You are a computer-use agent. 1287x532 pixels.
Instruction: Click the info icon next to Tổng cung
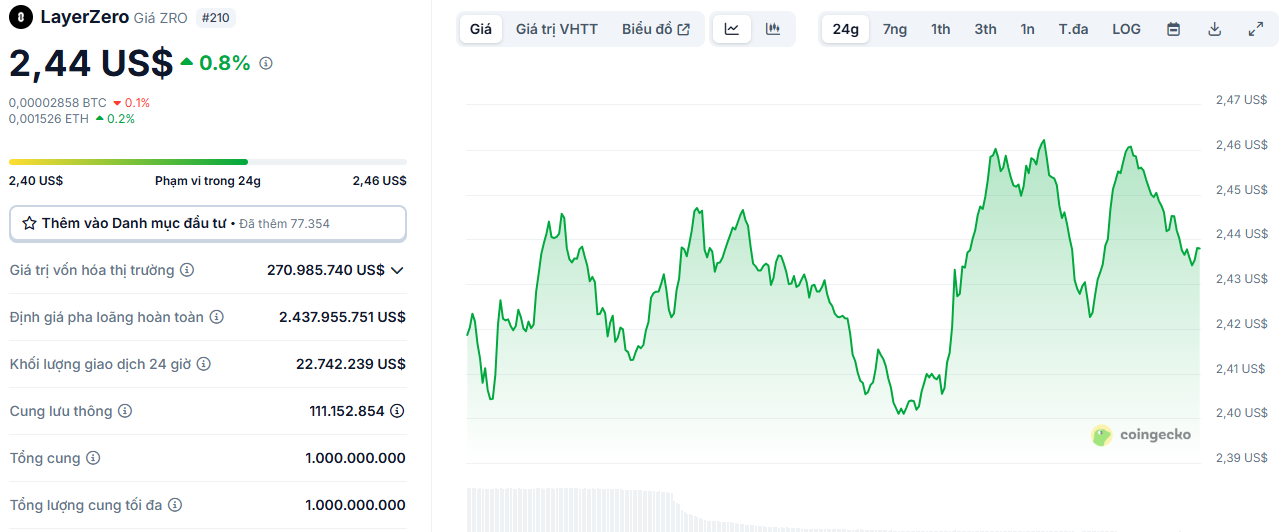click(93, 458)
